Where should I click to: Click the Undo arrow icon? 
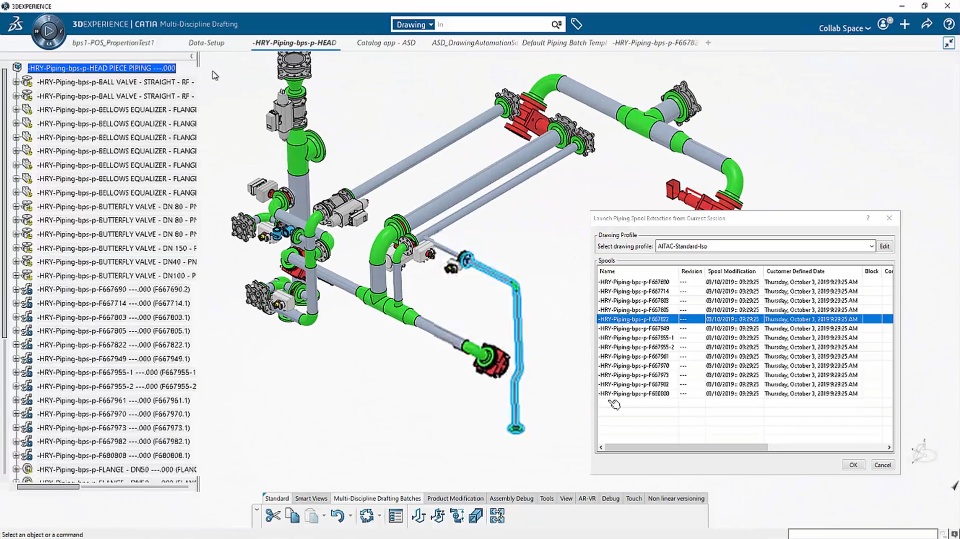pyautogui.click(x=337, y=516)
